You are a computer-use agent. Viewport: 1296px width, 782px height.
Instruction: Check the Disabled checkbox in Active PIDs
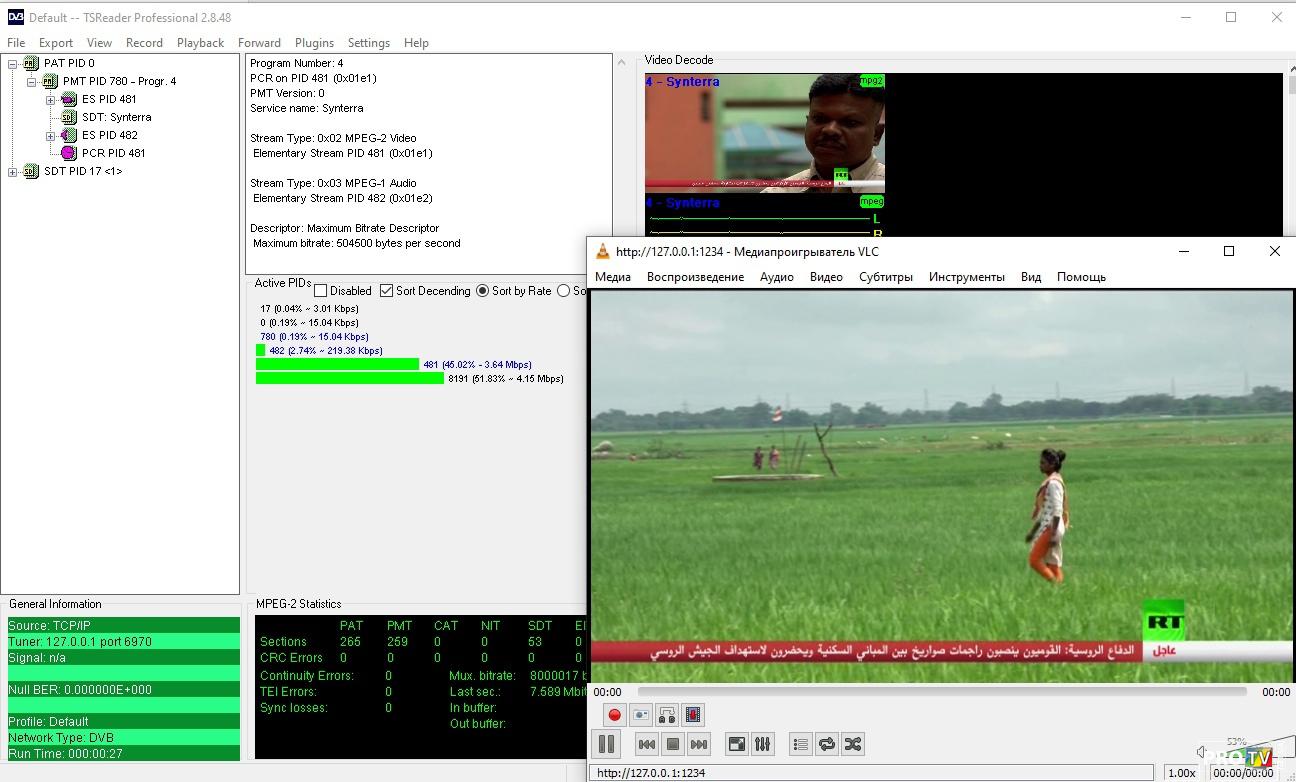(321, 291)
